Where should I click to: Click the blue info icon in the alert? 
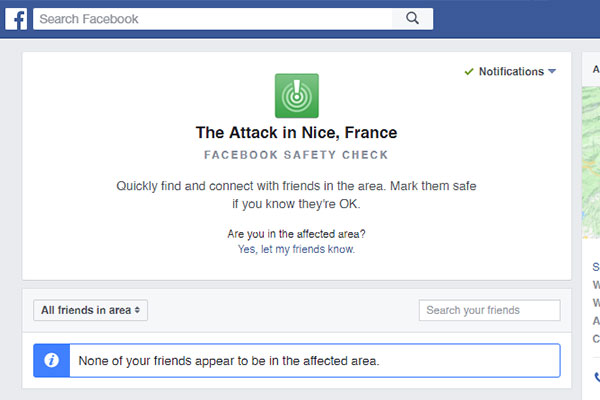51,360
